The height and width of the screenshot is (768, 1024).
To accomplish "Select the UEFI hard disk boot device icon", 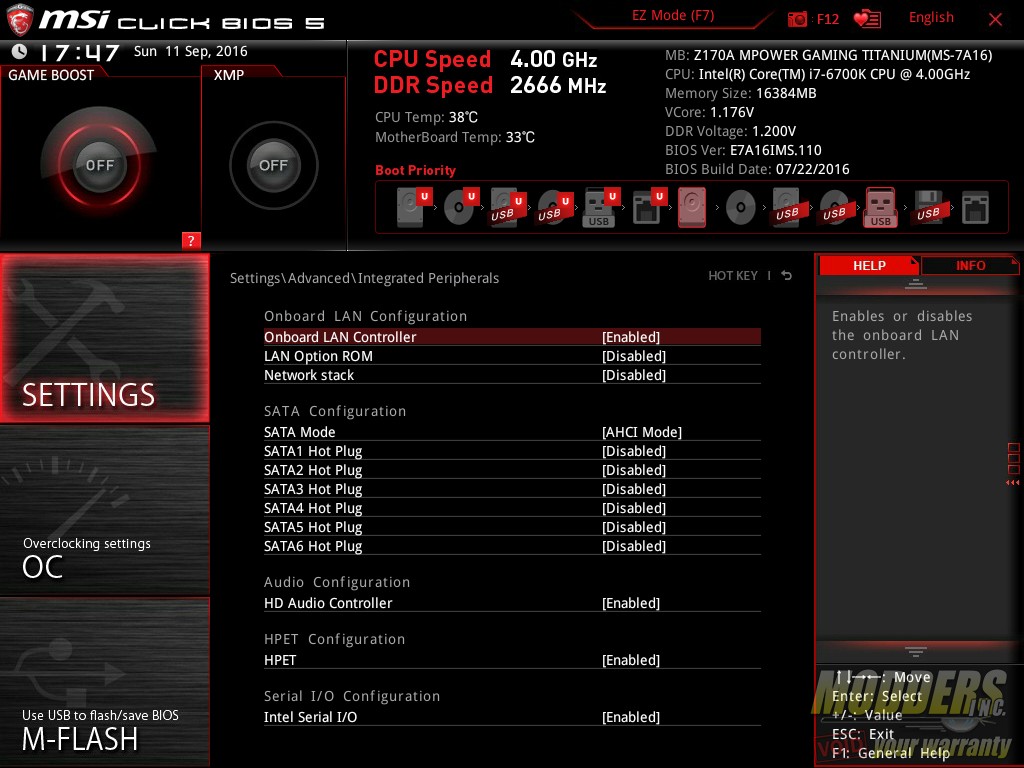I will (414, 207).
